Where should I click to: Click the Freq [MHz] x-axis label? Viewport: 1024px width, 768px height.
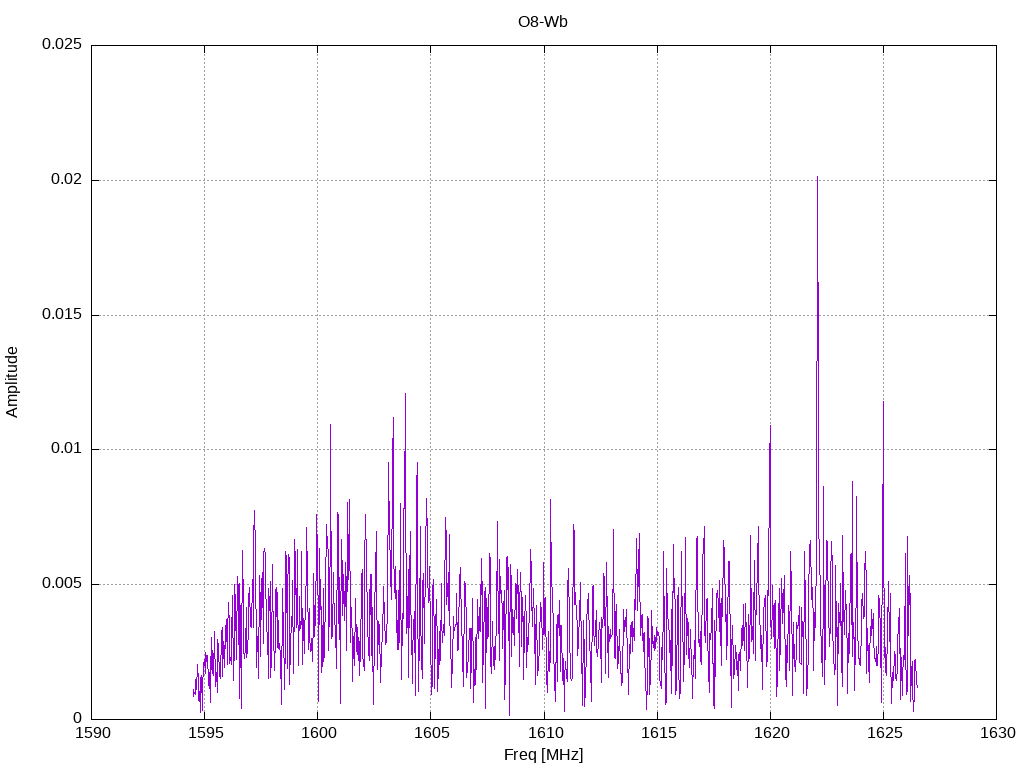543,754
